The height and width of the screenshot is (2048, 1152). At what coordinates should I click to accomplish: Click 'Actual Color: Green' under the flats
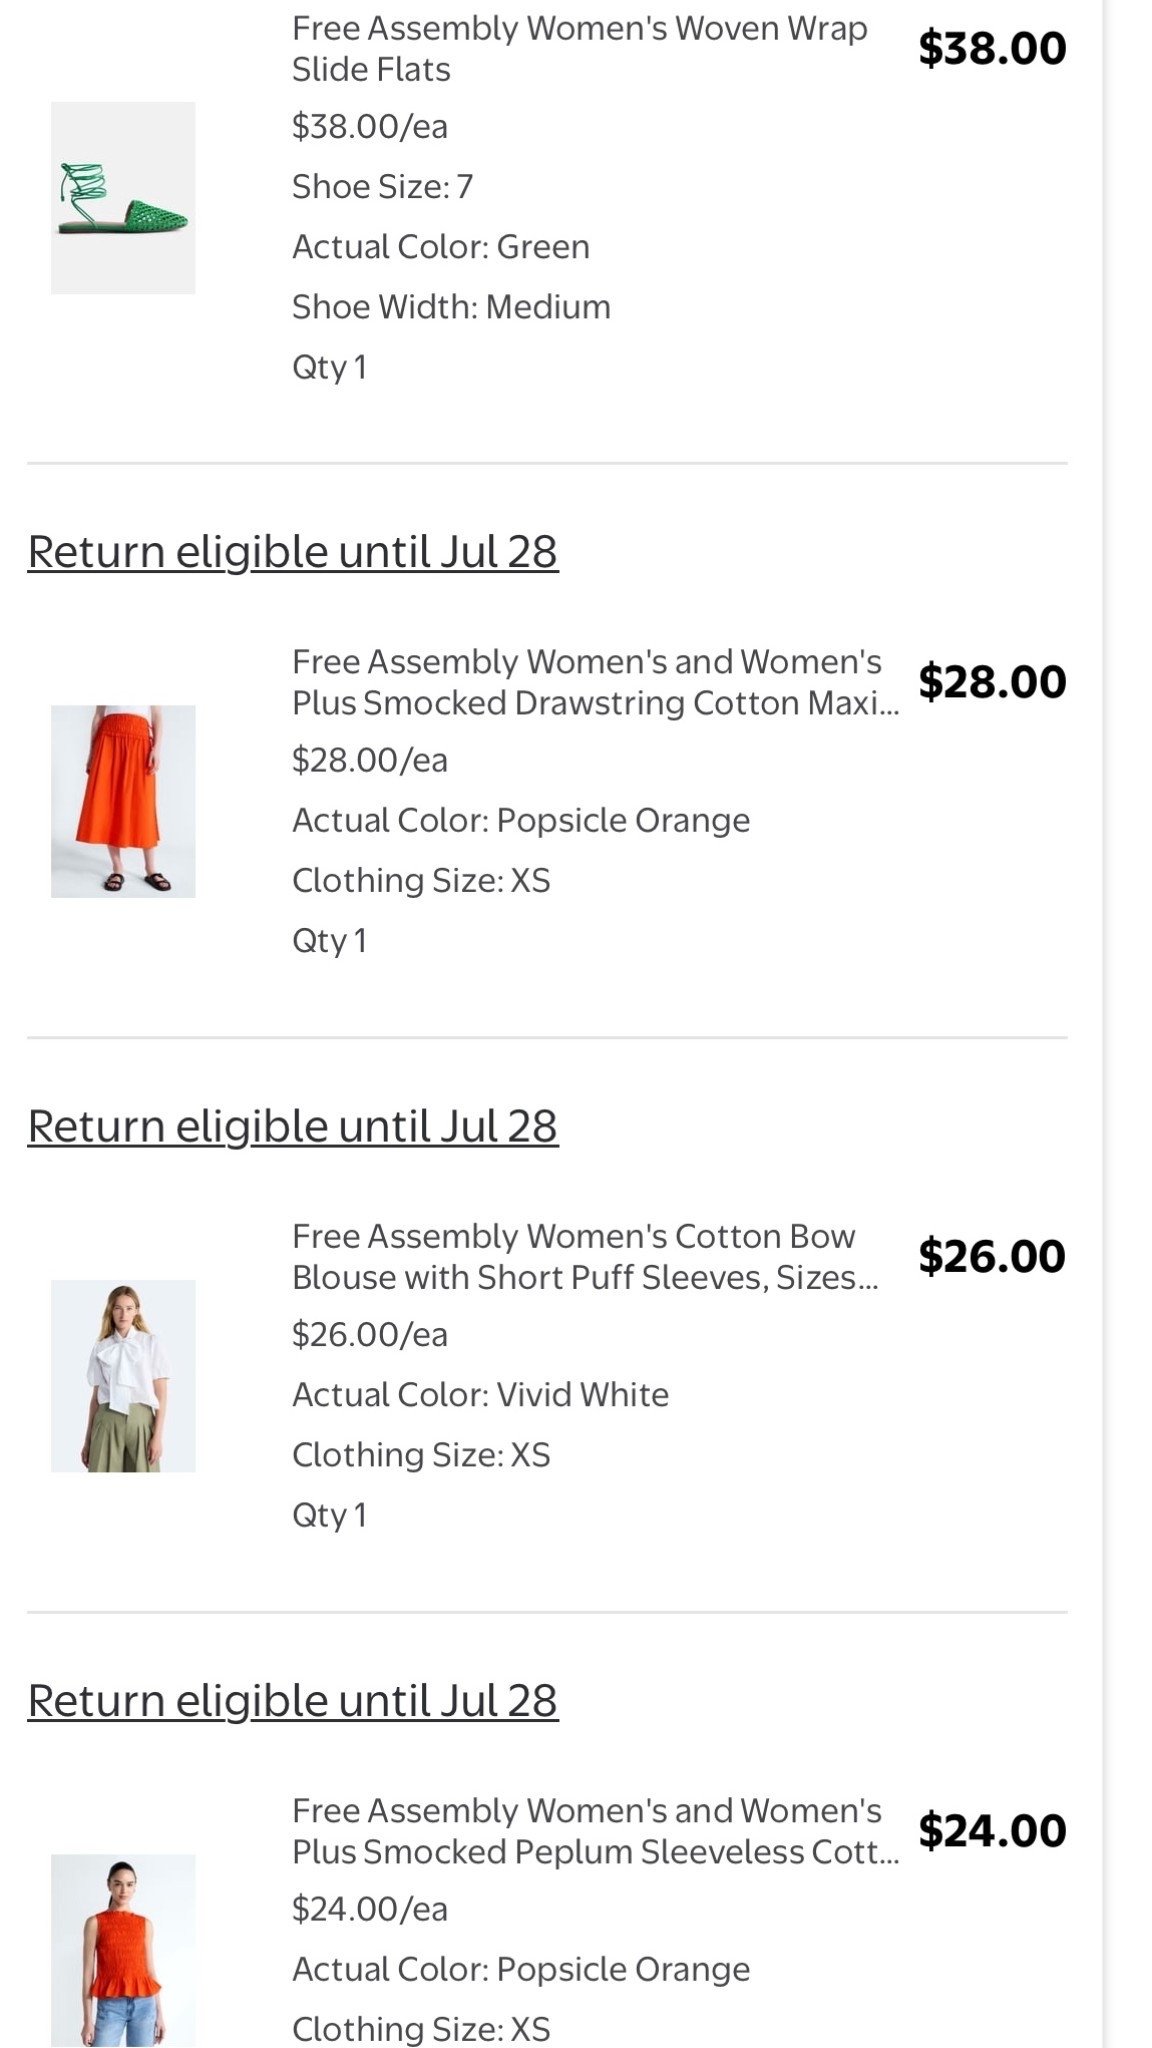(441, 246)
